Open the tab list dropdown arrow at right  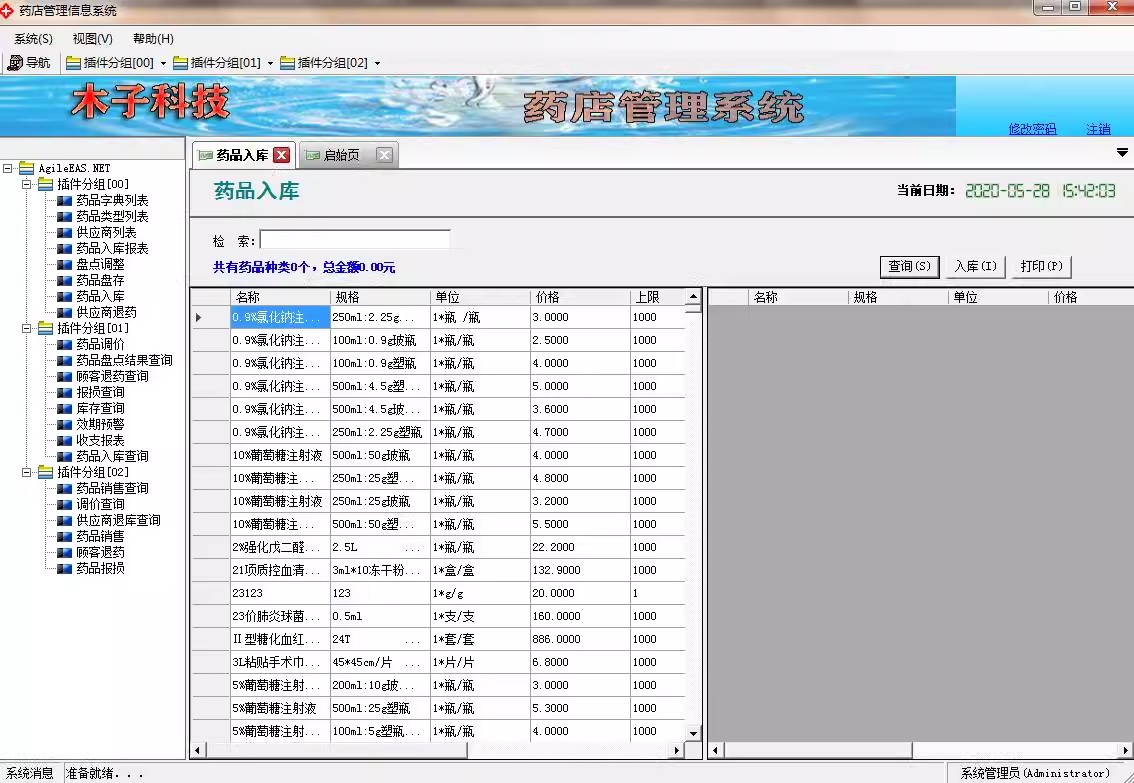click(x=1122, y=153)
